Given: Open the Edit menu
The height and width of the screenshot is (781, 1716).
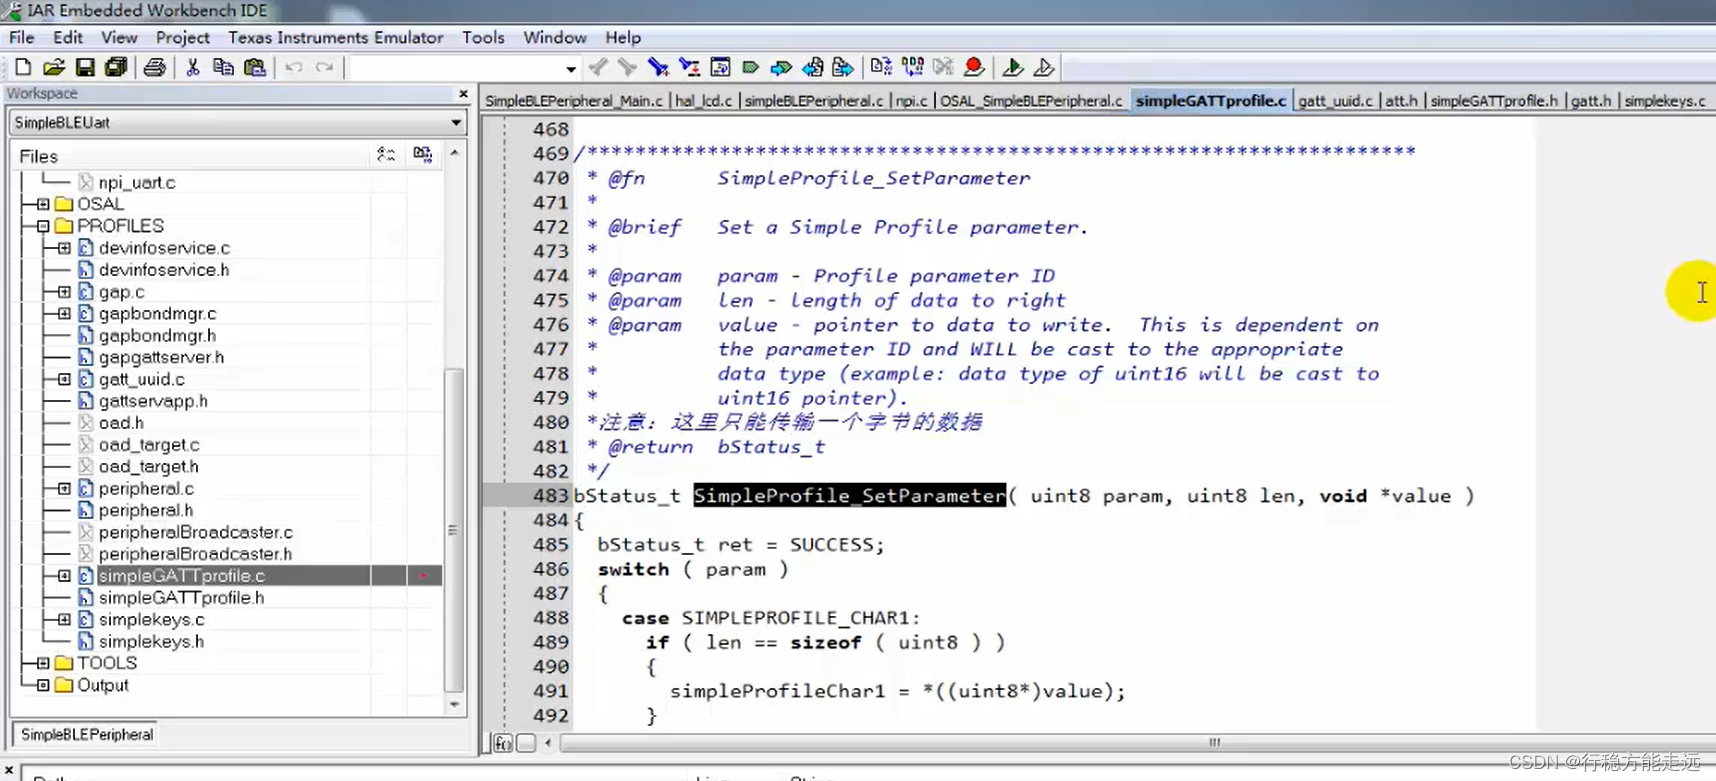Looking at the screenshot, I should (68, 37).
